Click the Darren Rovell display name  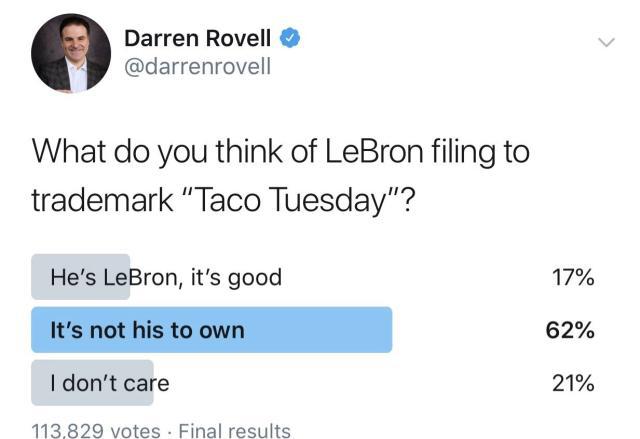click(199, 39)
